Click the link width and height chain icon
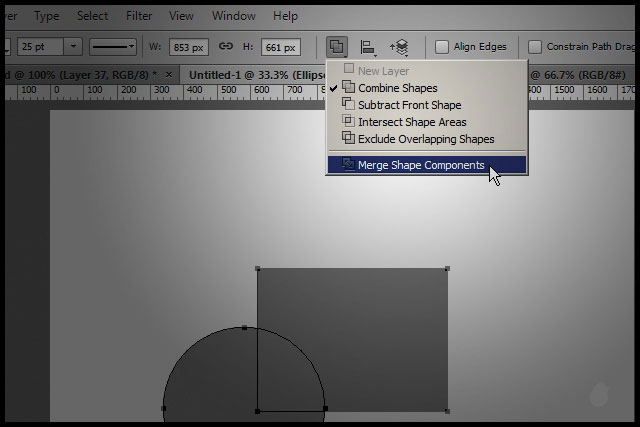This screenshot has width=640, height=427. tap(226, 47)
